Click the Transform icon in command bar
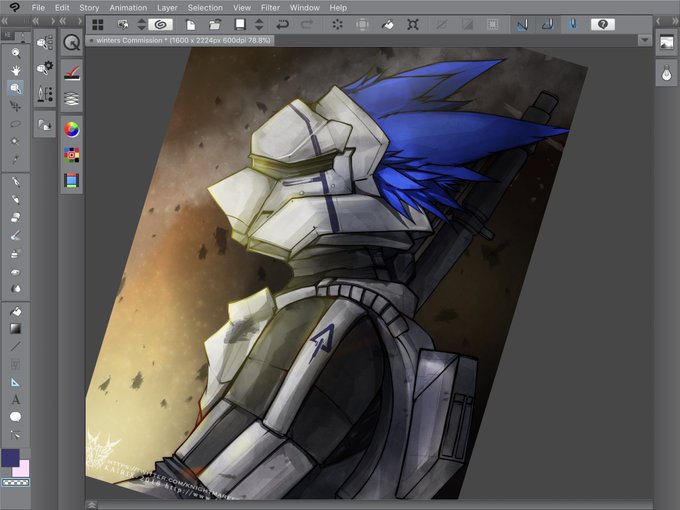The height and width of the screenshot is (510, 680). 413,25
